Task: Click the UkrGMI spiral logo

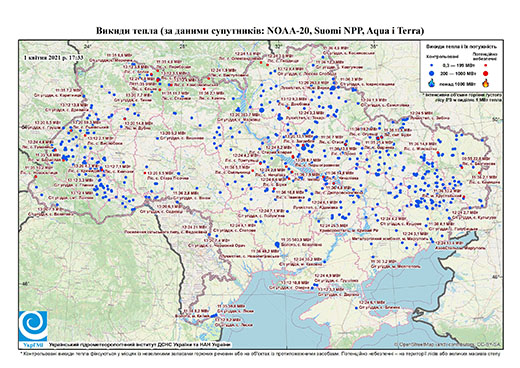Action: tap(33, 326)
